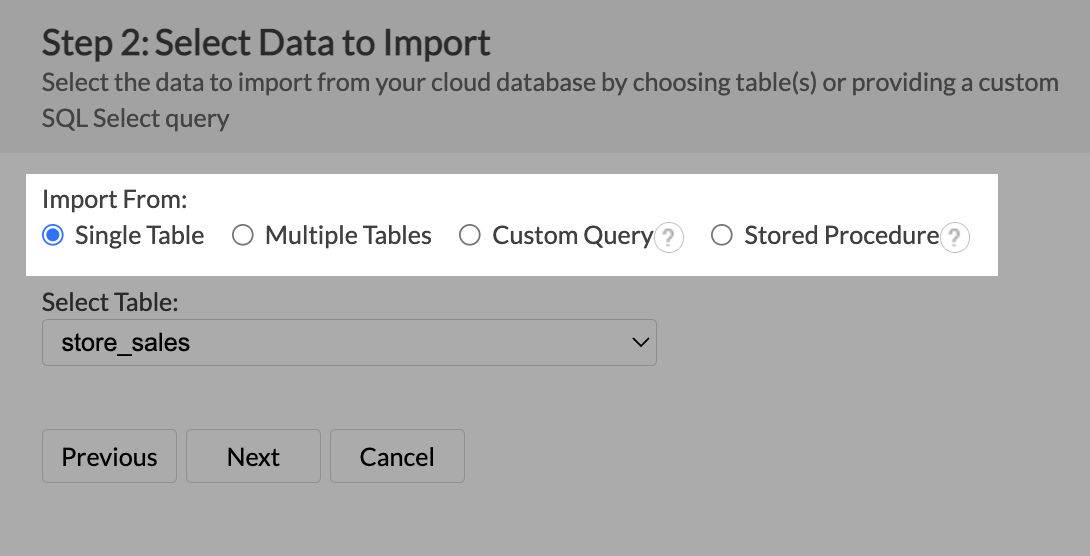Image resolution: width=1090 pixels, height=556 pixels.
Task: Choose the Multiple Tables radio option
Action: (243, 235)
